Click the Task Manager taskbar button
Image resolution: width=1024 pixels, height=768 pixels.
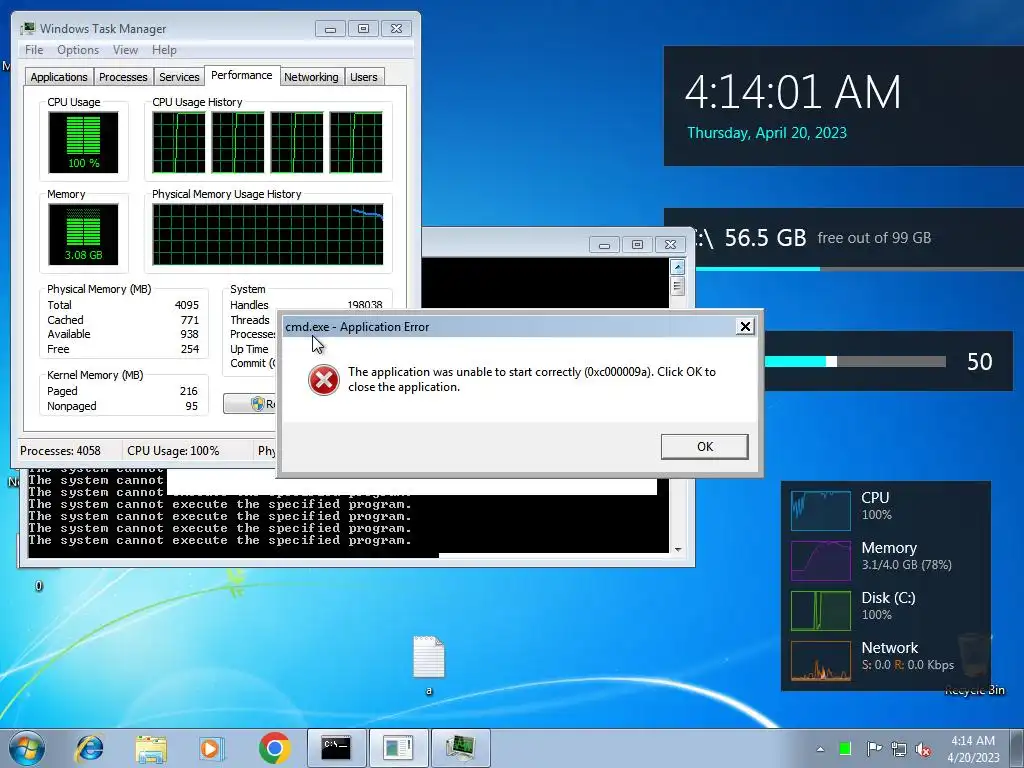tap(460, 748)
